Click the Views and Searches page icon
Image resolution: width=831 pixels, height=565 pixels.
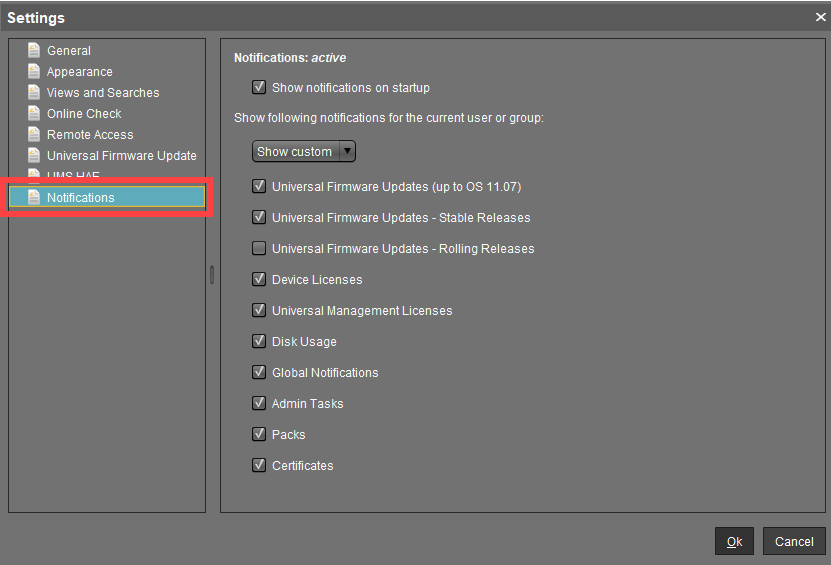pyautogui.click(x=34, y=92)
